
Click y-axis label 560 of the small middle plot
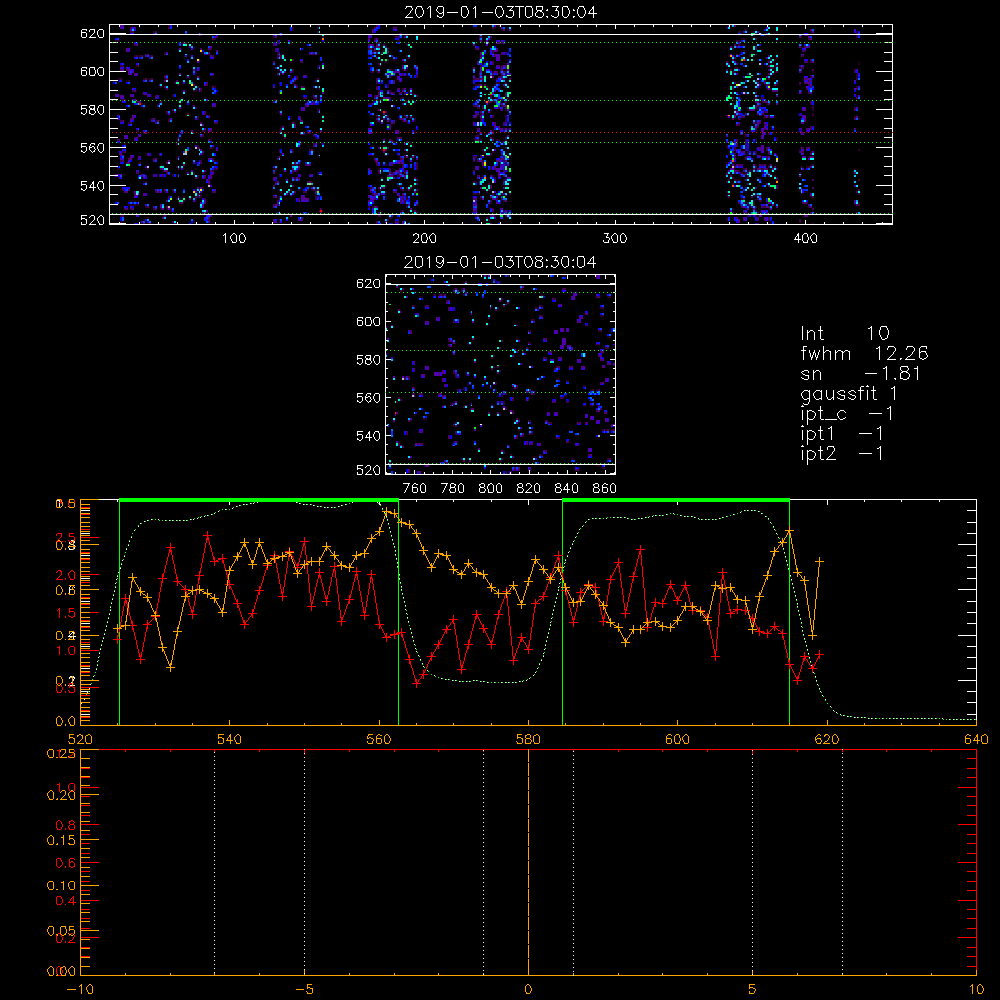(368, 397)
